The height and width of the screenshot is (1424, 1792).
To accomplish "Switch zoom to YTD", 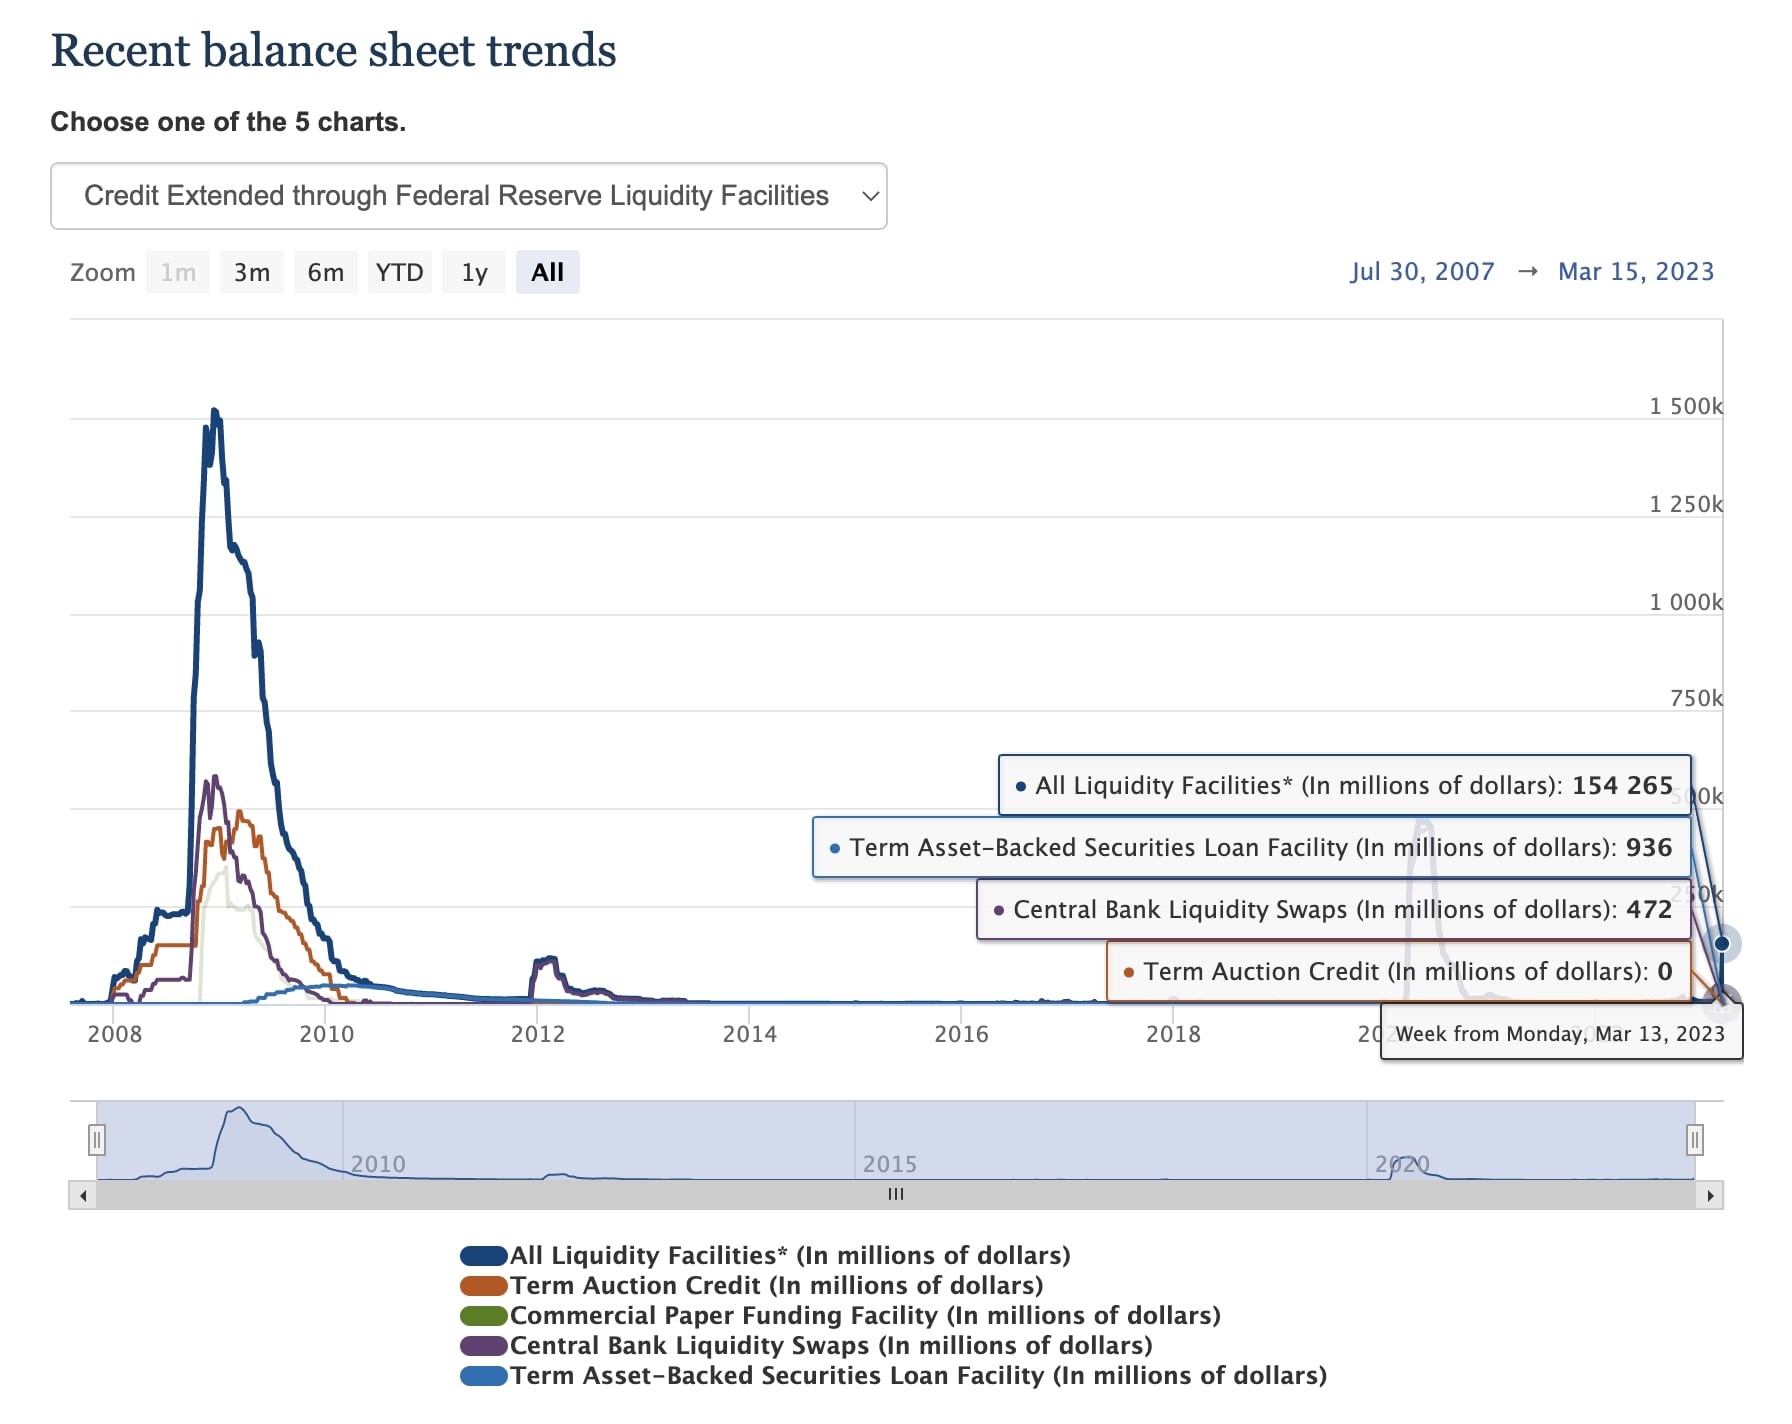I will click(x=399, y=272).
